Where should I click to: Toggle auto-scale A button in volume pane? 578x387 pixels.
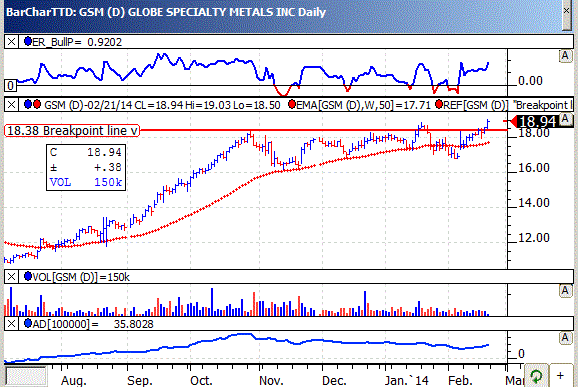(x=565, y=291)
